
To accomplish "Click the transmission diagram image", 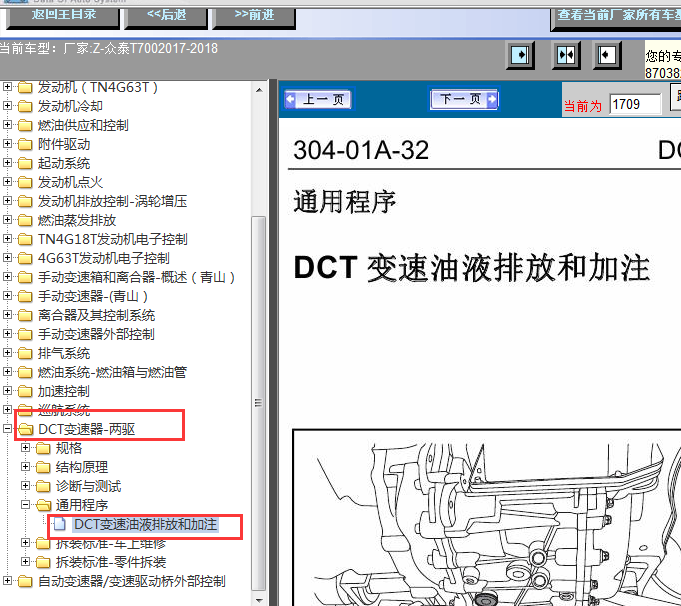I will pyautogui.click(x=486, y=517).
